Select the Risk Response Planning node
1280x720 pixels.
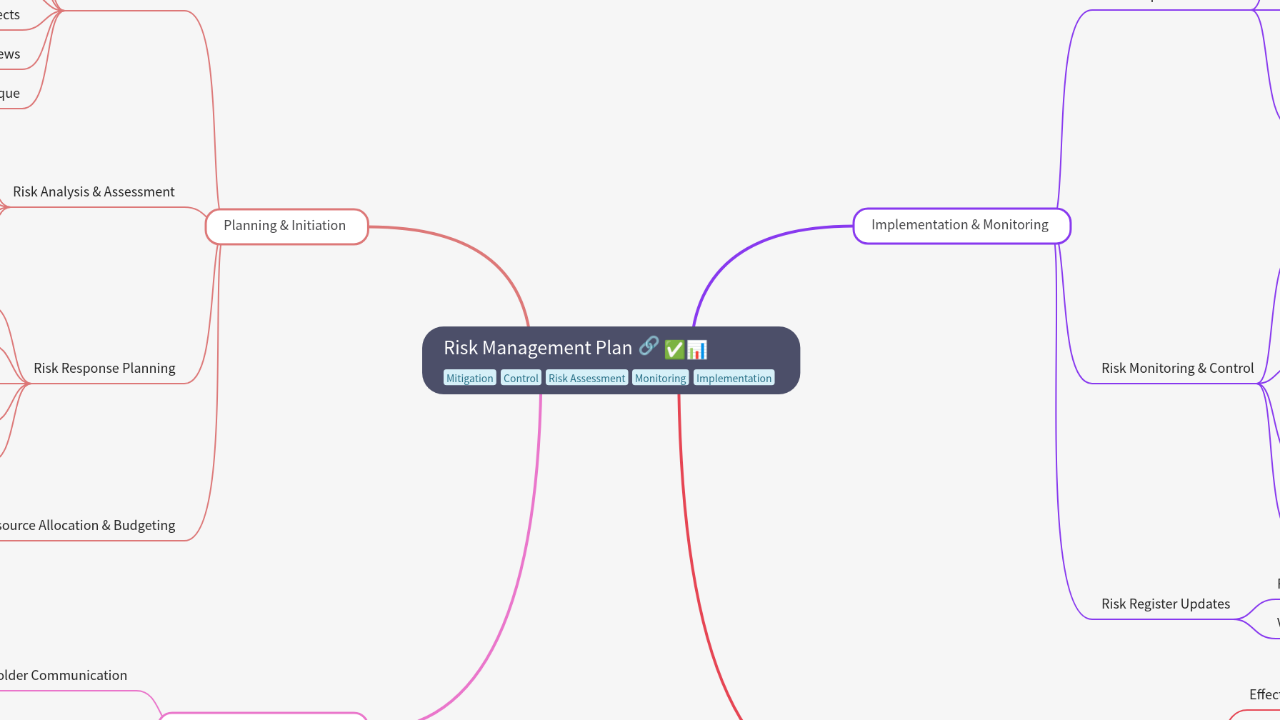coord(105,368)
